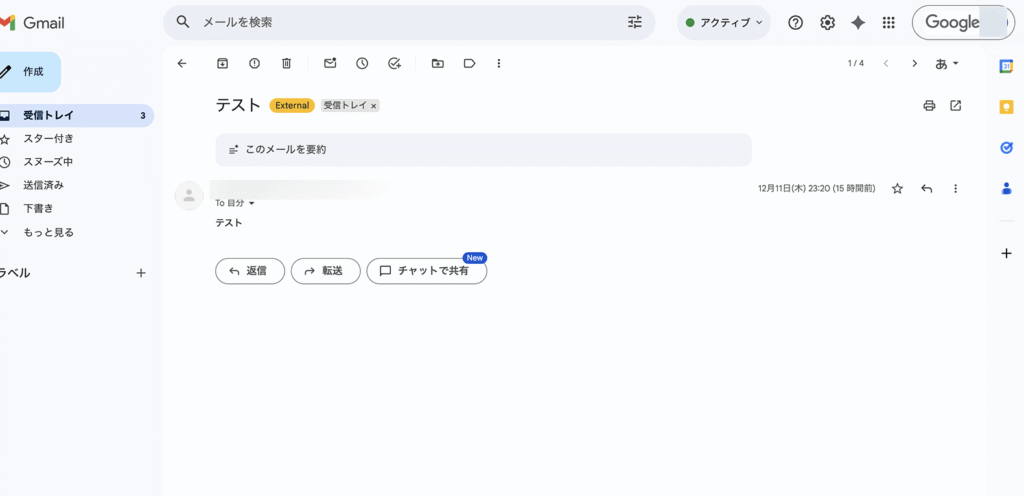Click the External tag

292,106
